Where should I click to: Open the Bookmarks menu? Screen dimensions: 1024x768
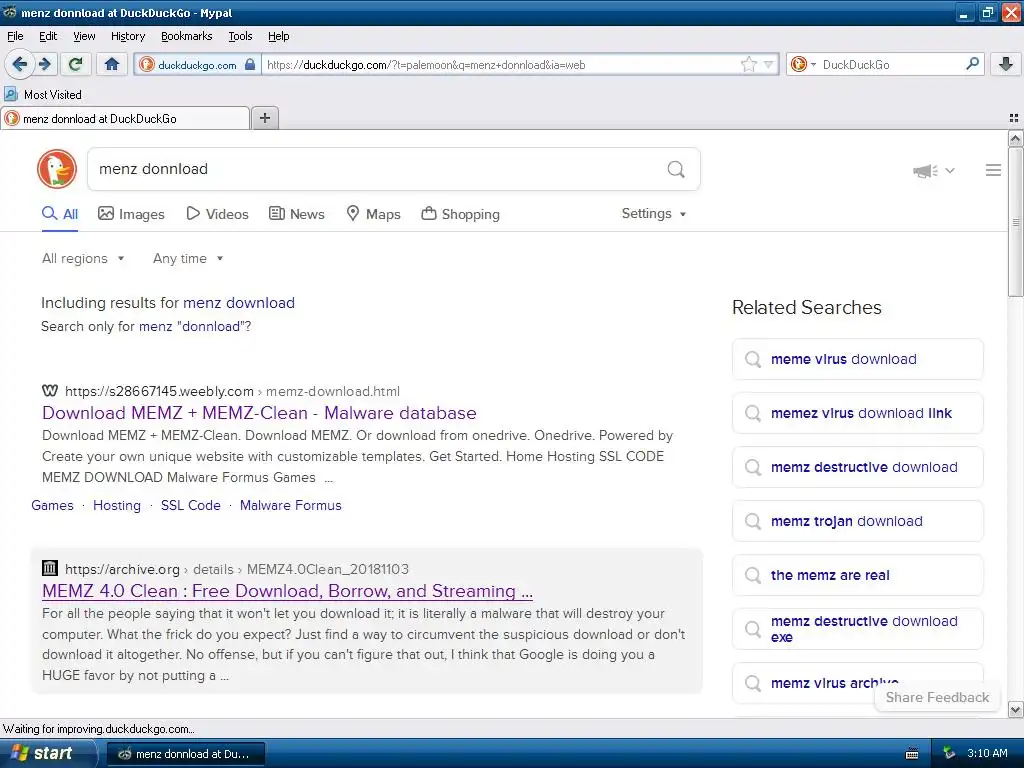(x=187, y=36)
